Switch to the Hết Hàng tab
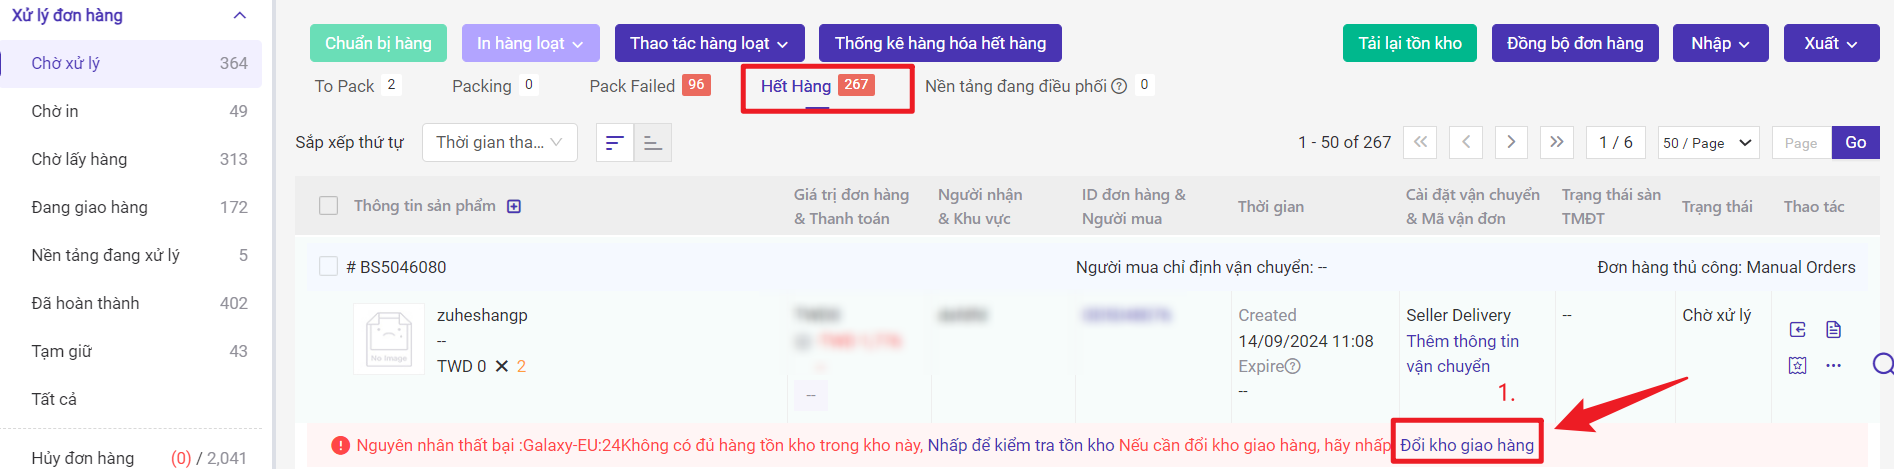1894x469 pixels. pyautogui.click(x=818, y=86)
